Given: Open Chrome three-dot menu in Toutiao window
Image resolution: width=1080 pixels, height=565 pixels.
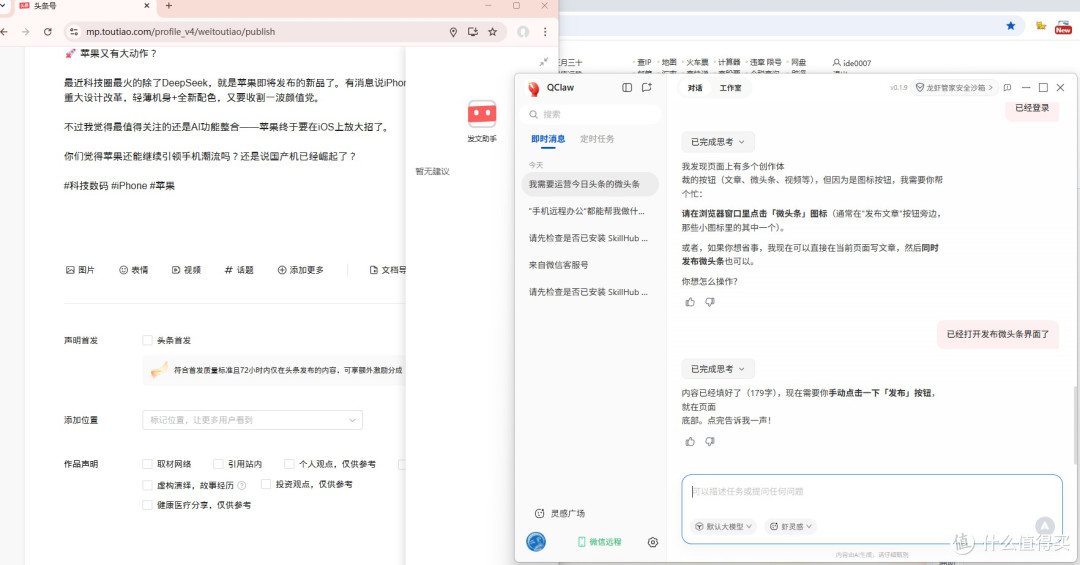Looking at the screenshot, I should pyautogui.click(x=545, y=32).
